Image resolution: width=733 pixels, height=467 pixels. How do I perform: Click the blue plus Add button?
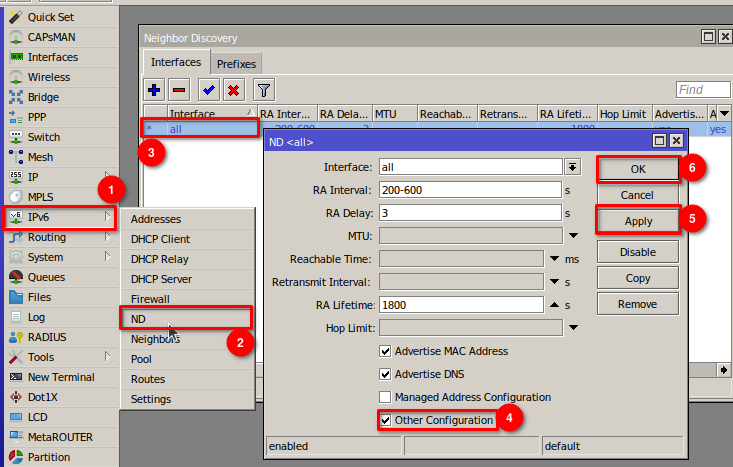(155, 90)
